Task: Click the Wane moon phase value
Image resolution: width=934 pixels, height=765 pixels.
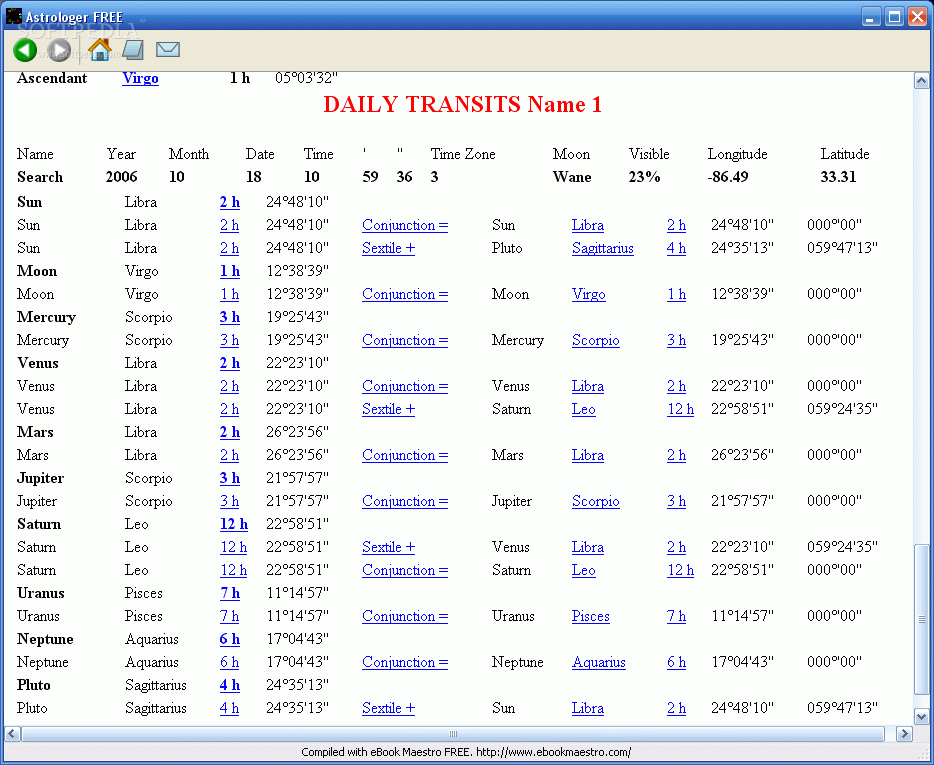Action: (572, 177)
